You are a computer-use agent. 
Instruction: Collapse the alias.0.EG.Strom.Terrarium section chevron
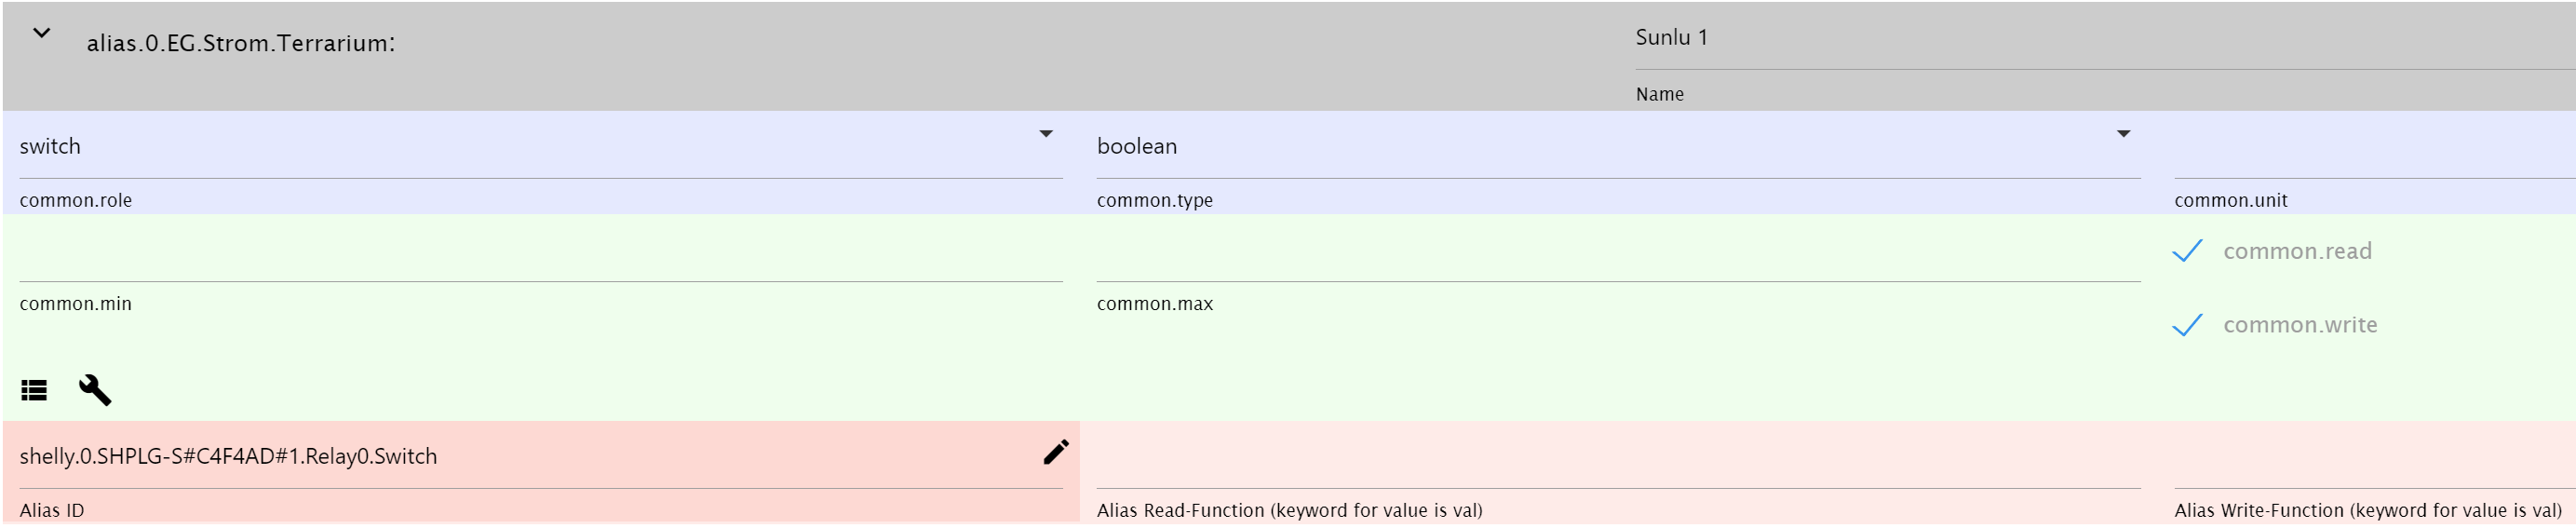[x=42, y=34]
